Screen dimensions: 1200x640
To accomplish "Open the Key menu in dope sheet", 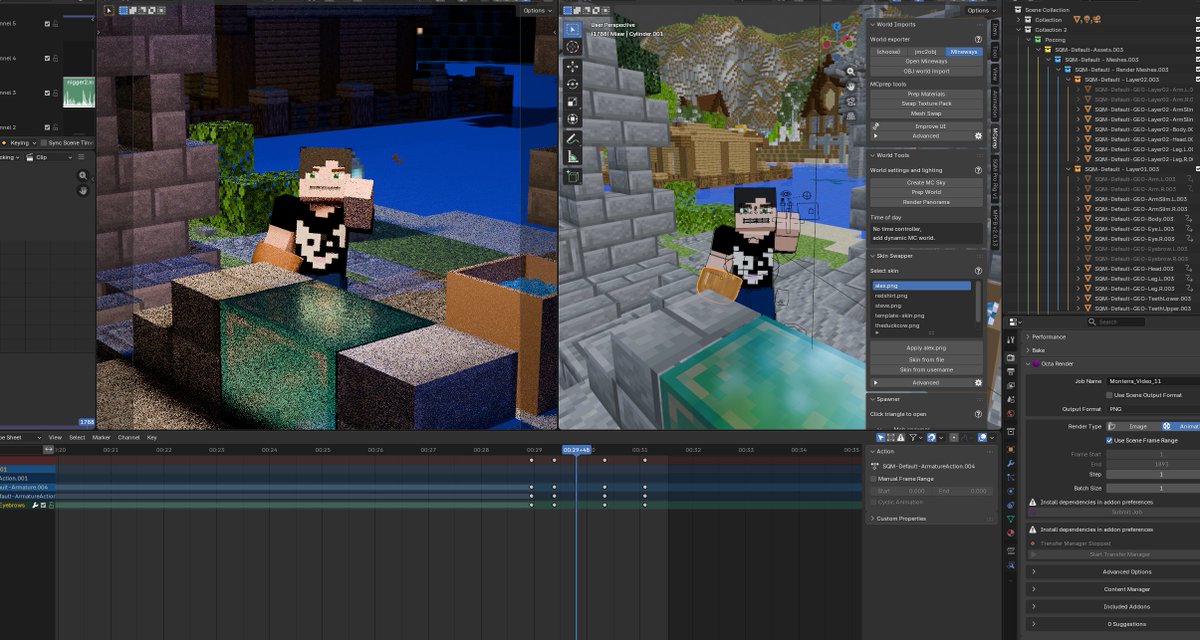I will coord(152,437).
